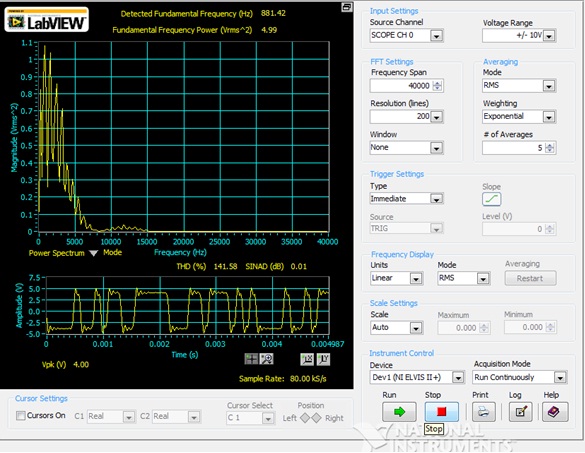Open the Acquisition Mode dropdown
The image size is (585, 453).
click(520, 377)
